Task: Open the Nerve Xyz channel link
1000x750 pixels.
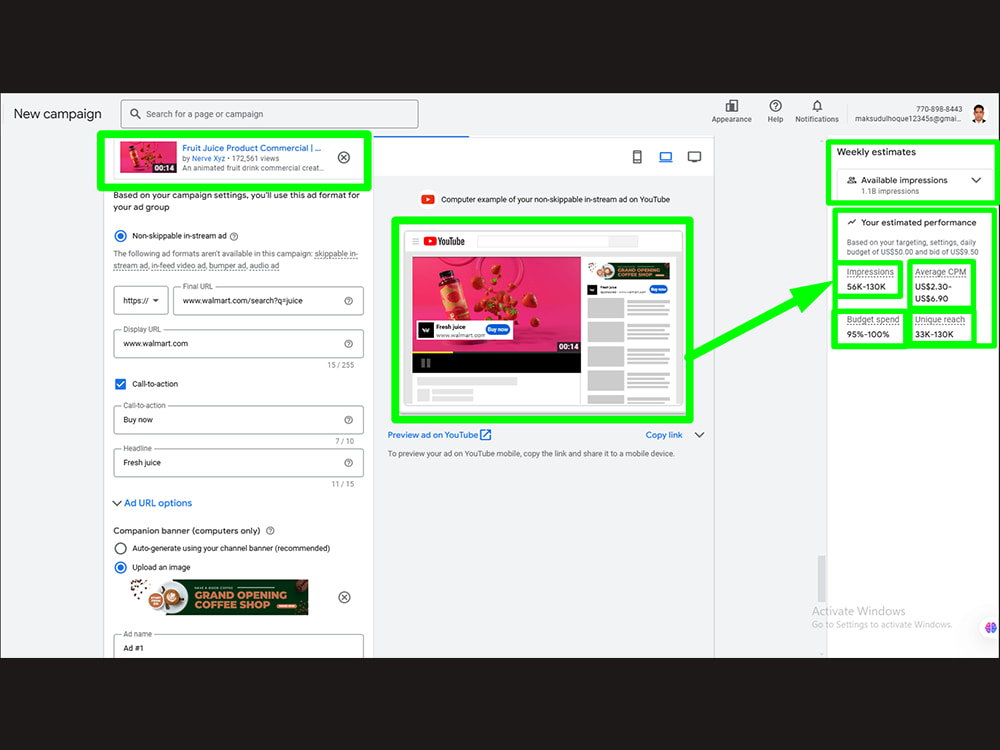Action: click(x=209, y=158)
